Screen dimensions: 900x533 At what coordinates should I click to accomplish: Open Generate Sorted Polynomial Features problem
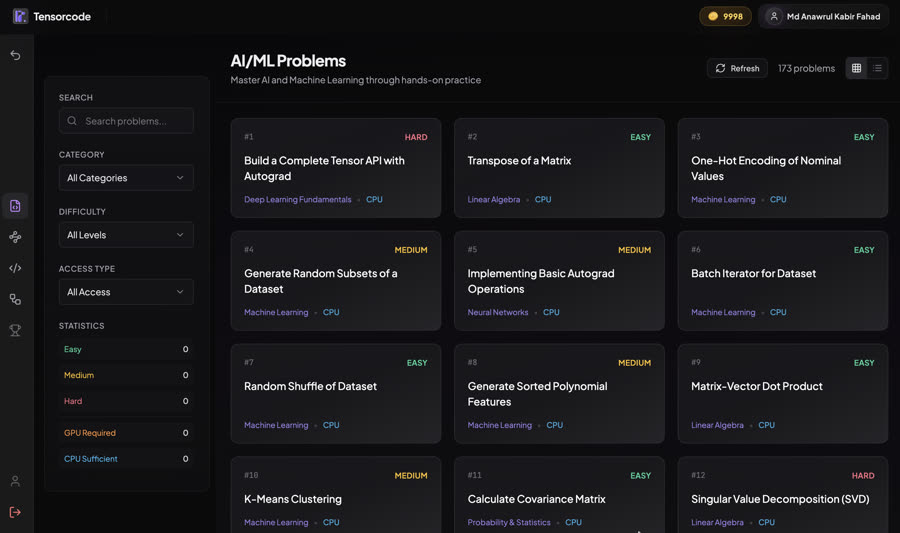[559, 394]
